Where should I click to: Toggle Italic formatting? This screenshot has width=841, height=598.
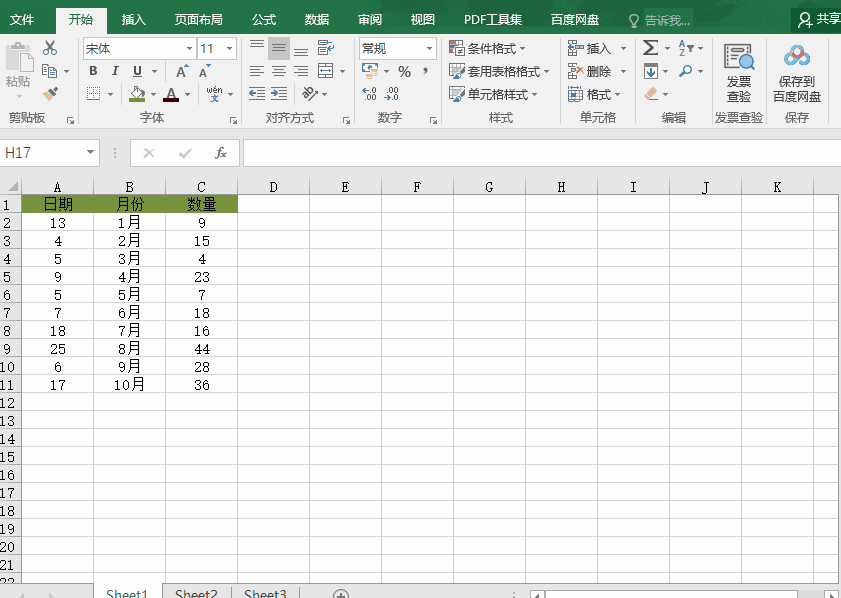coord(115,71)
